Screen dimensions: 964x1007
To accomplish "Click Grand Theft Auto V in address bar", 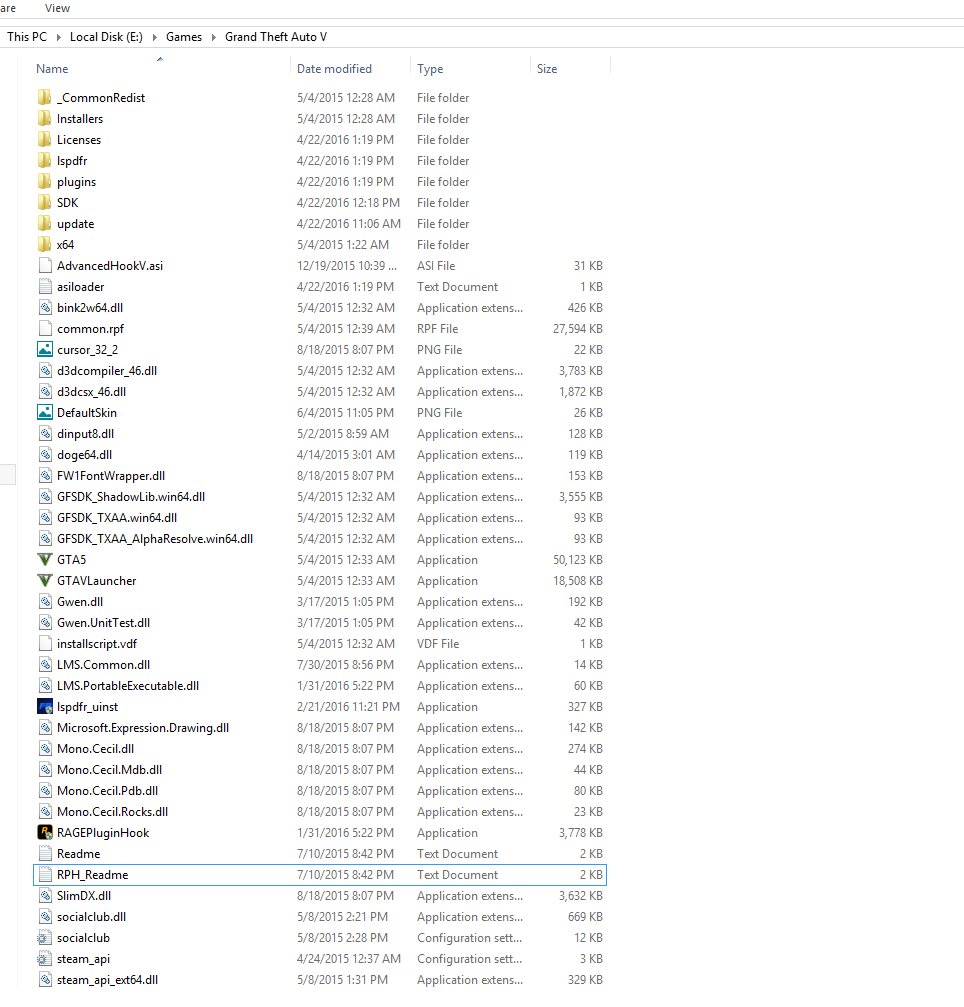I will click(276, 37).
